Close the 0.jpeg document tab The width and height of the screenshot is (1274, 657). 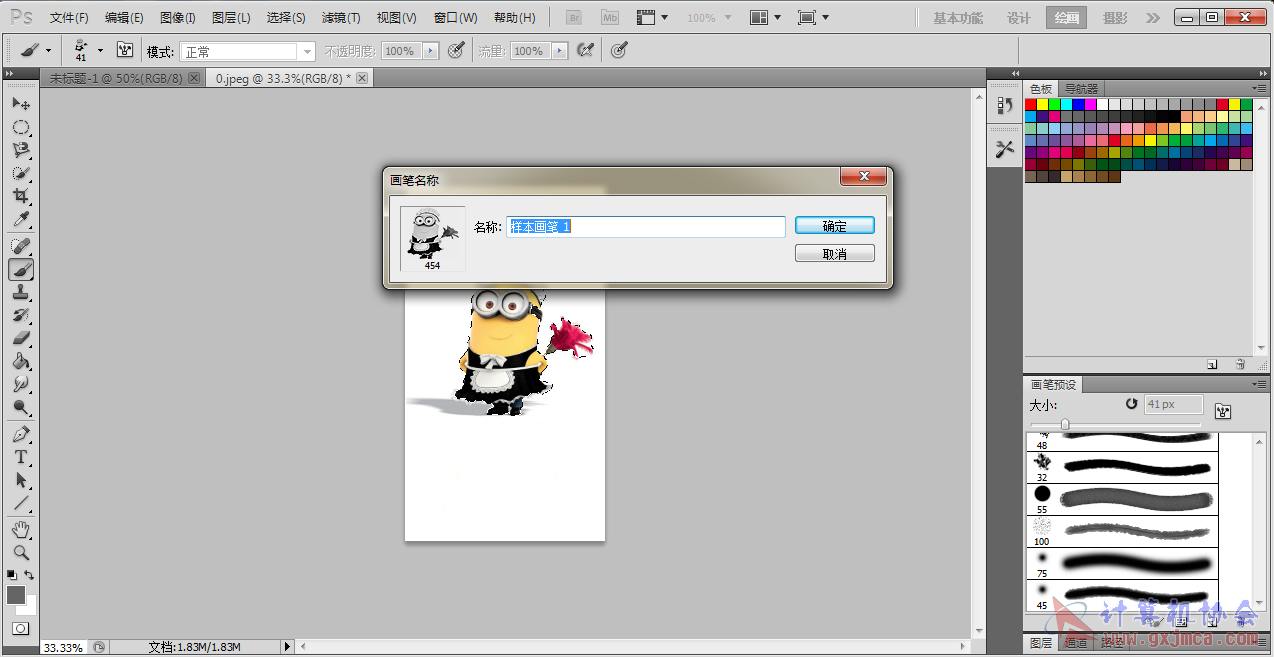click(x=362, y=78)
